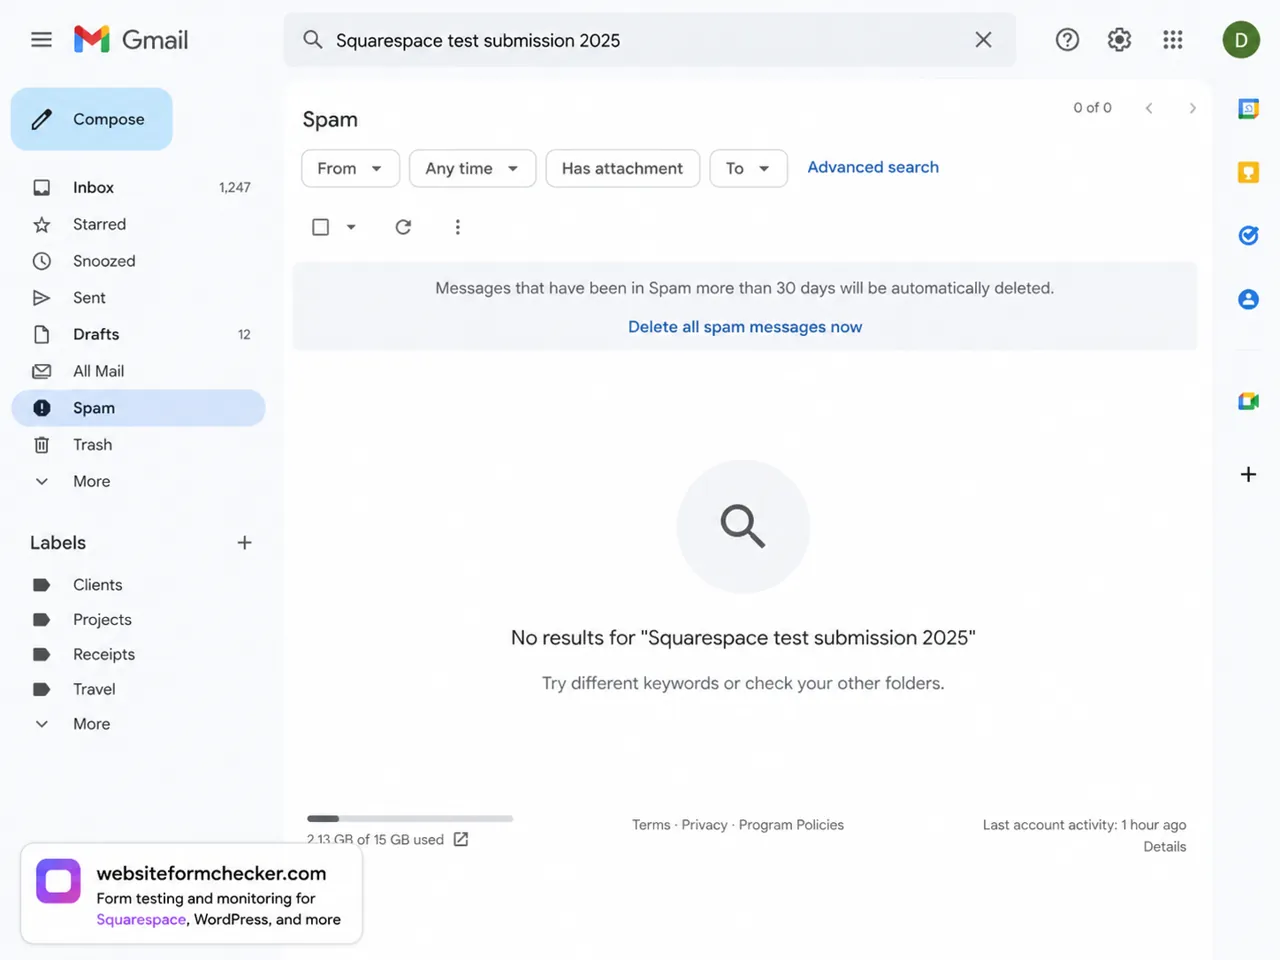Open the account avatar D
This screenshot has width=1280, height=960.
(1241, 40)
